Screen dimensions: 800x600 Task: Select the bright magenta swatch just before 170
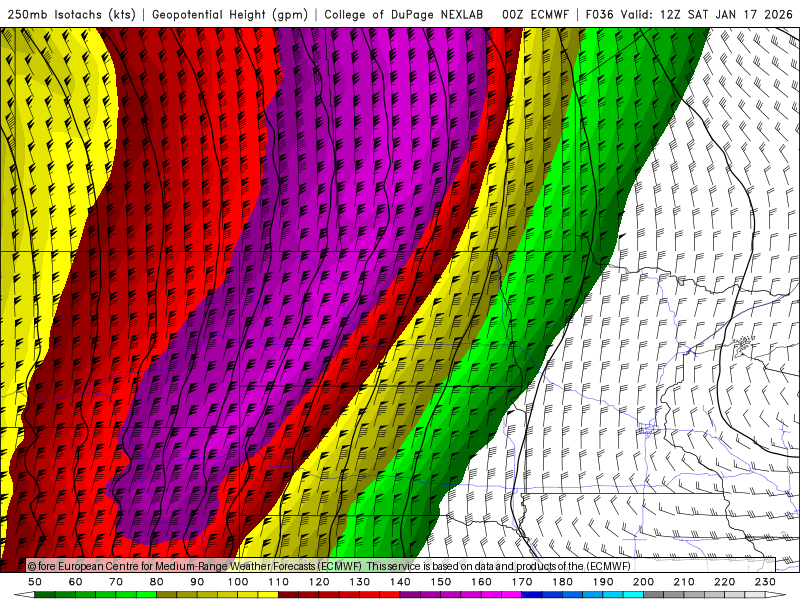511,595
